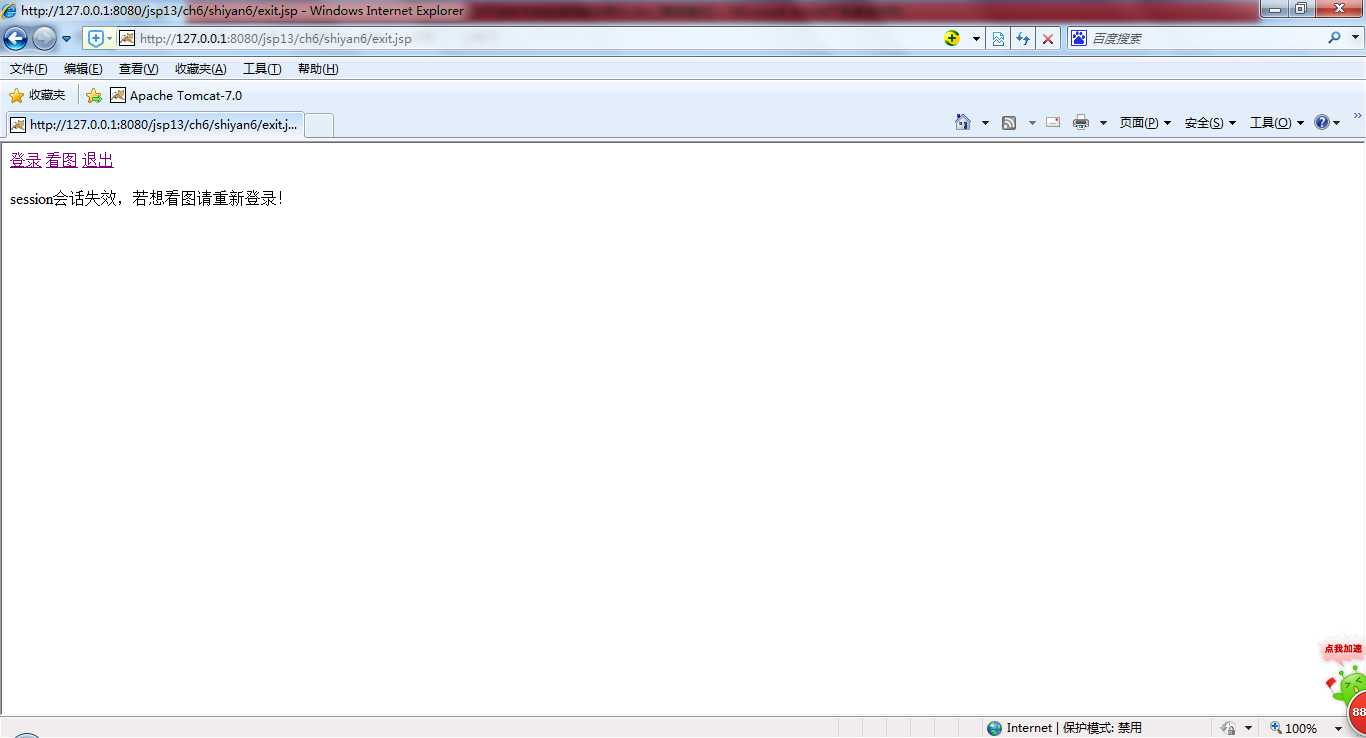Click the RSS feeds icon
This screenshot has height=738, width=1366.
point(1009,123)
